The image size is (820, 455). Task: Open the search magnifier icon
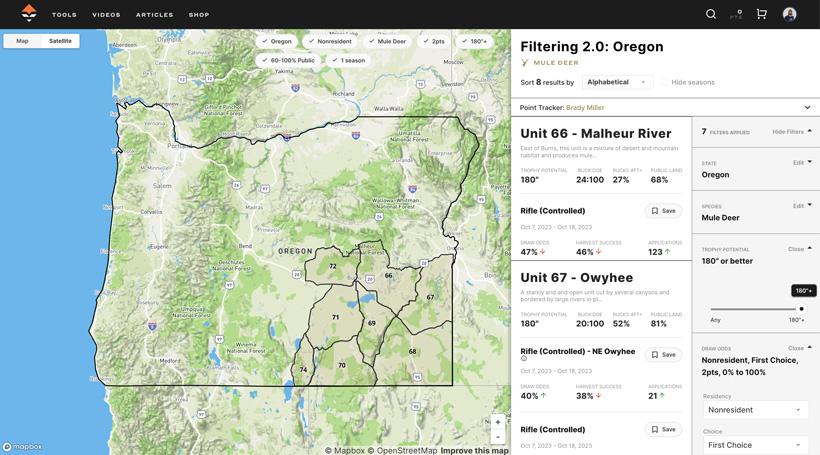[711, 14]
